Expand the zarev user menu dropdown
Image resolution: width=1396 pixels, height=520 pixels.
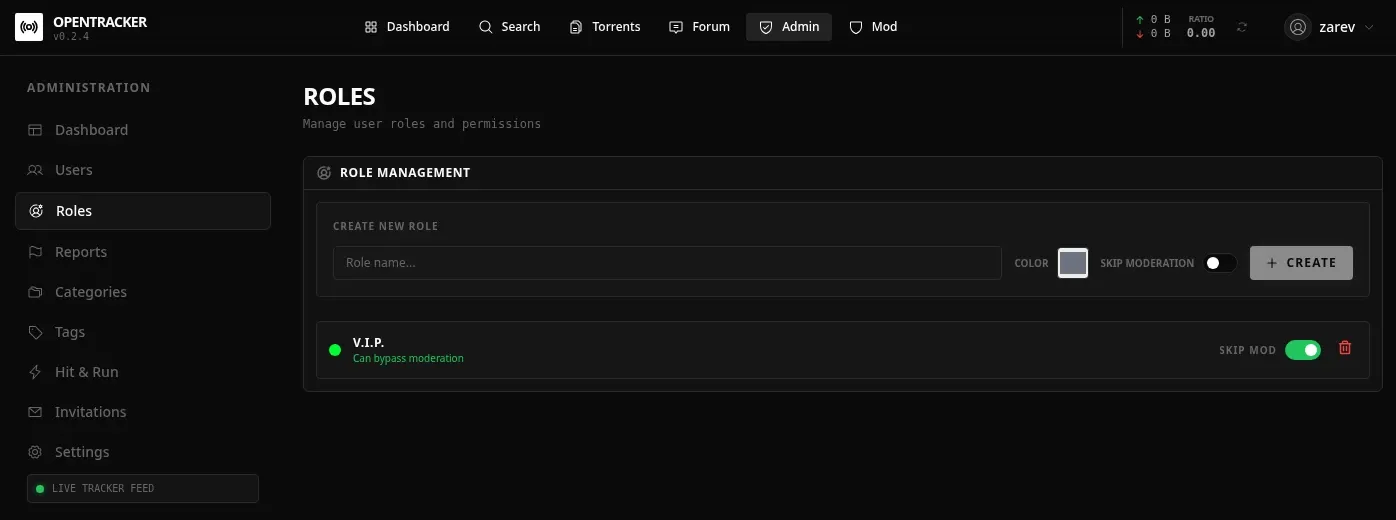[x=1366, y=27]
